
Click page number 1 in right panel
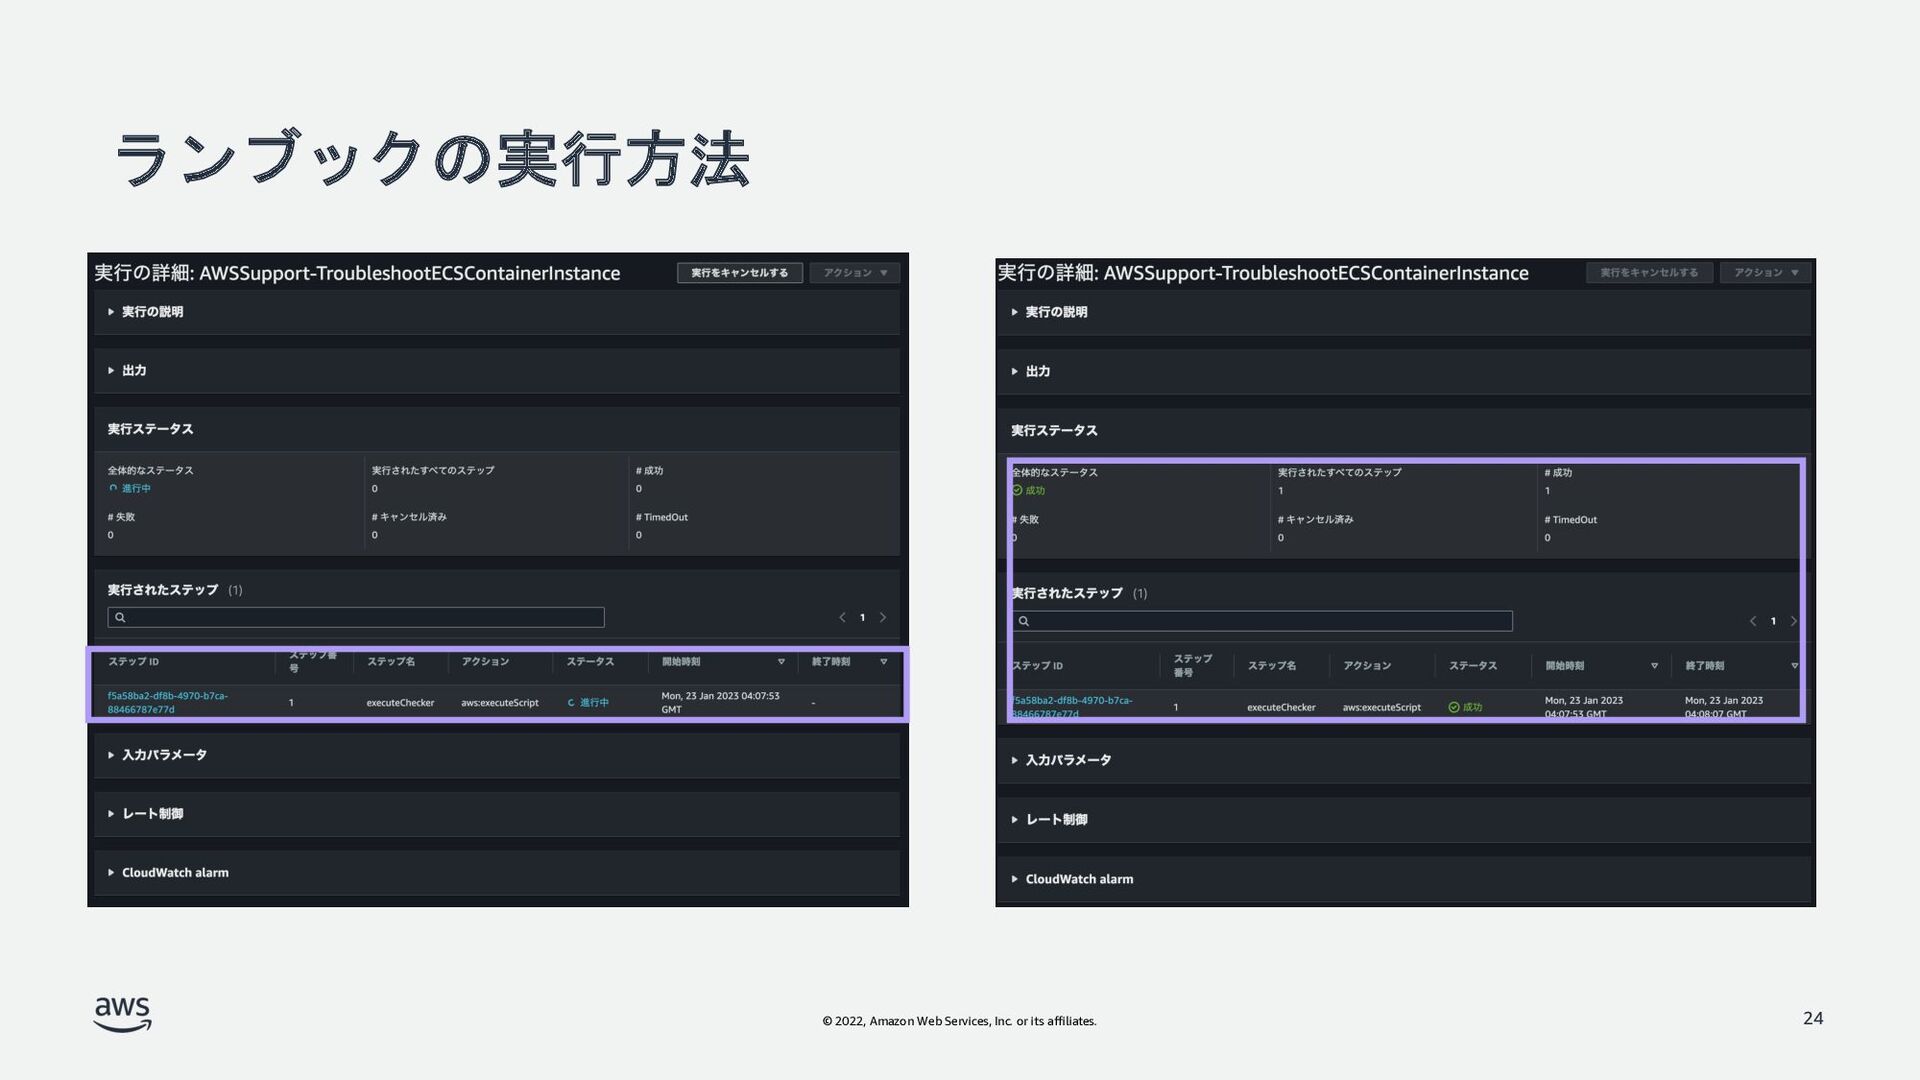(1773, 621)
